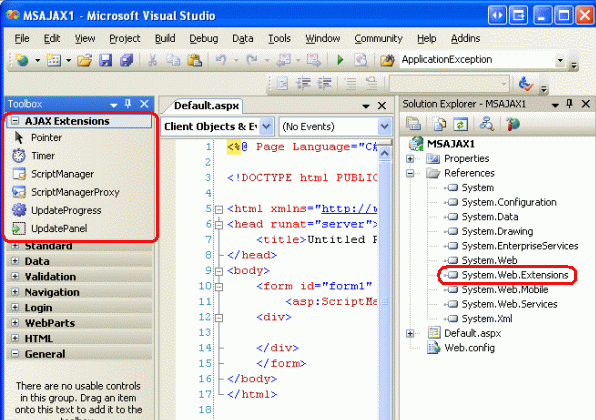
Task: Click the Show All Files icon
Action: click(440, 124)
